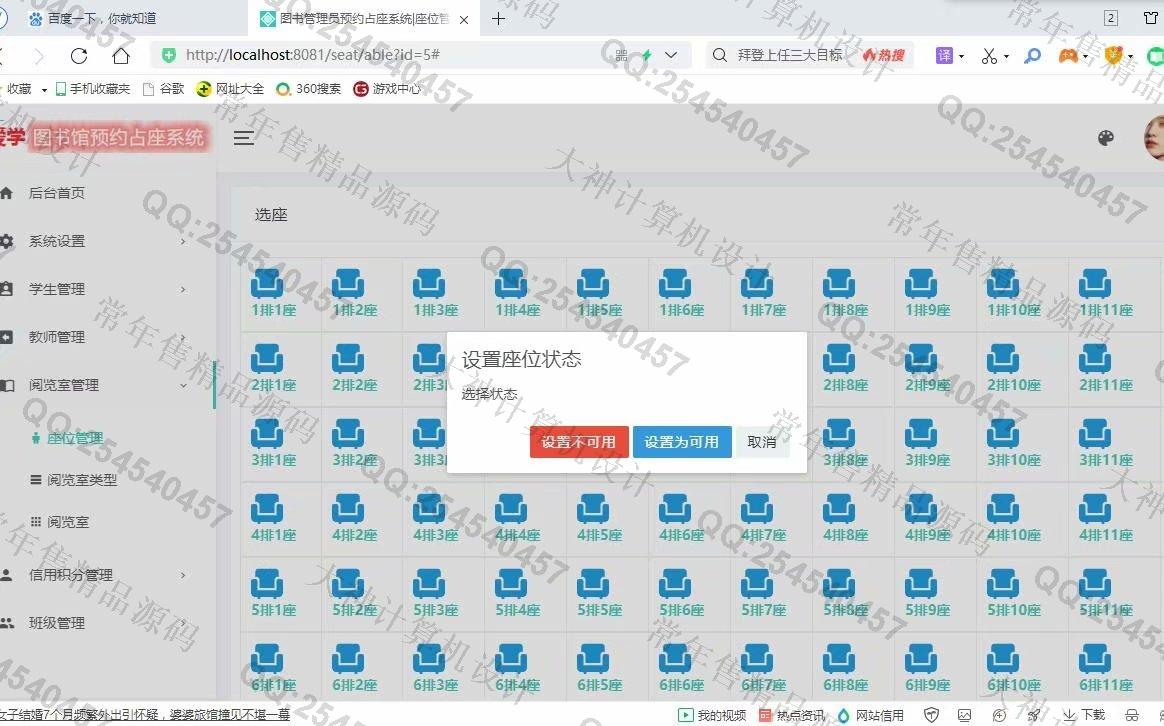Open 我的视频 in status bar
This screenshot has height=726, width=1164.
tap(712, 716)
